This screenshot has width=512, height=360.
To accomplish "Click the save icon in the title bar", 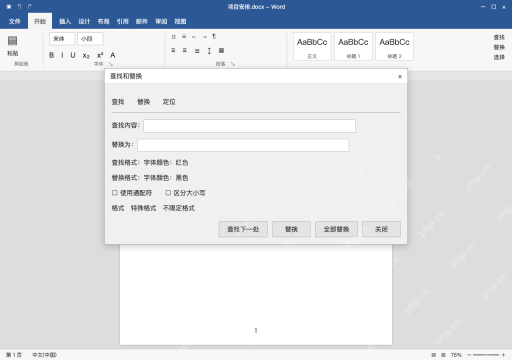I will pyautogui.click(x=9, y=7).
